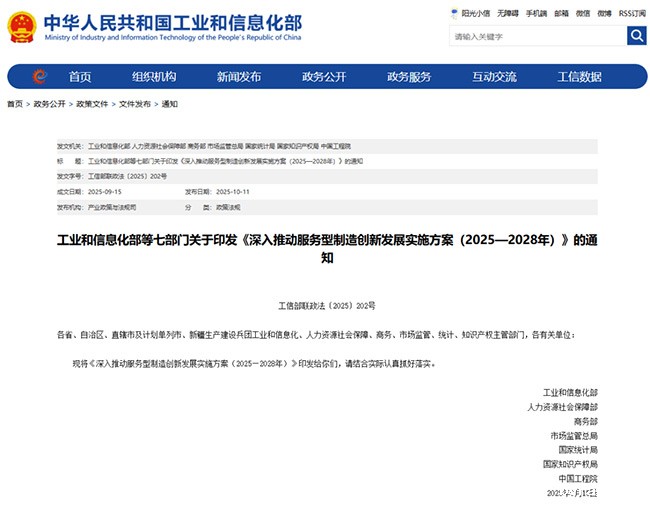Select 政务公开 in the navigation bar
650x507 pixels.
(324, 77)
